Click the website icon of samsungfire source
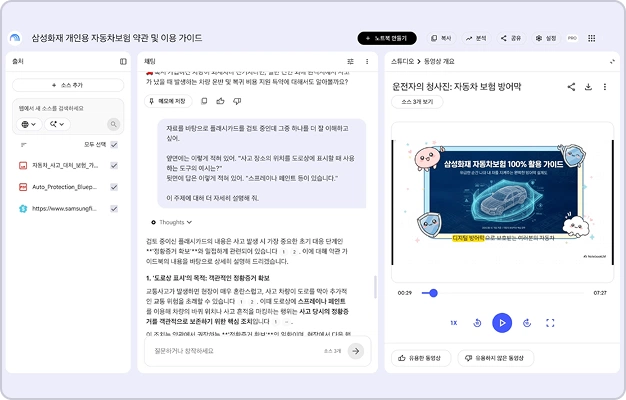 coord(23,208)
